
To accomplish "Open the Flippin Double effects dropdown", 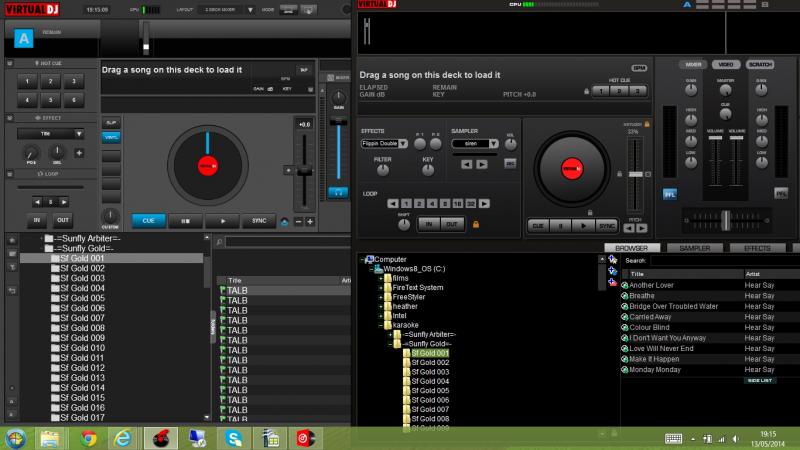I will (403, 143).
